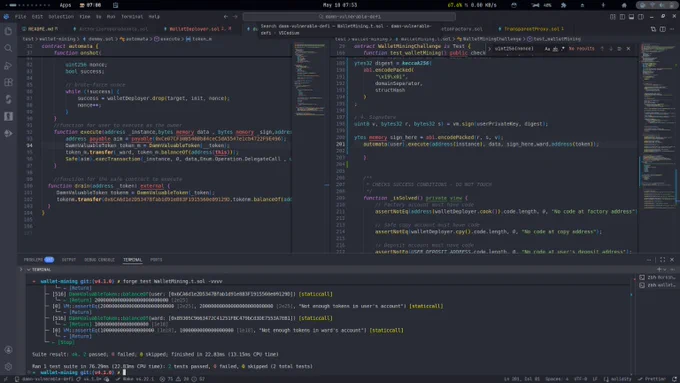The image size is (680, 383).
Task: Switch to the Ports panel tab
Action: 156,260
